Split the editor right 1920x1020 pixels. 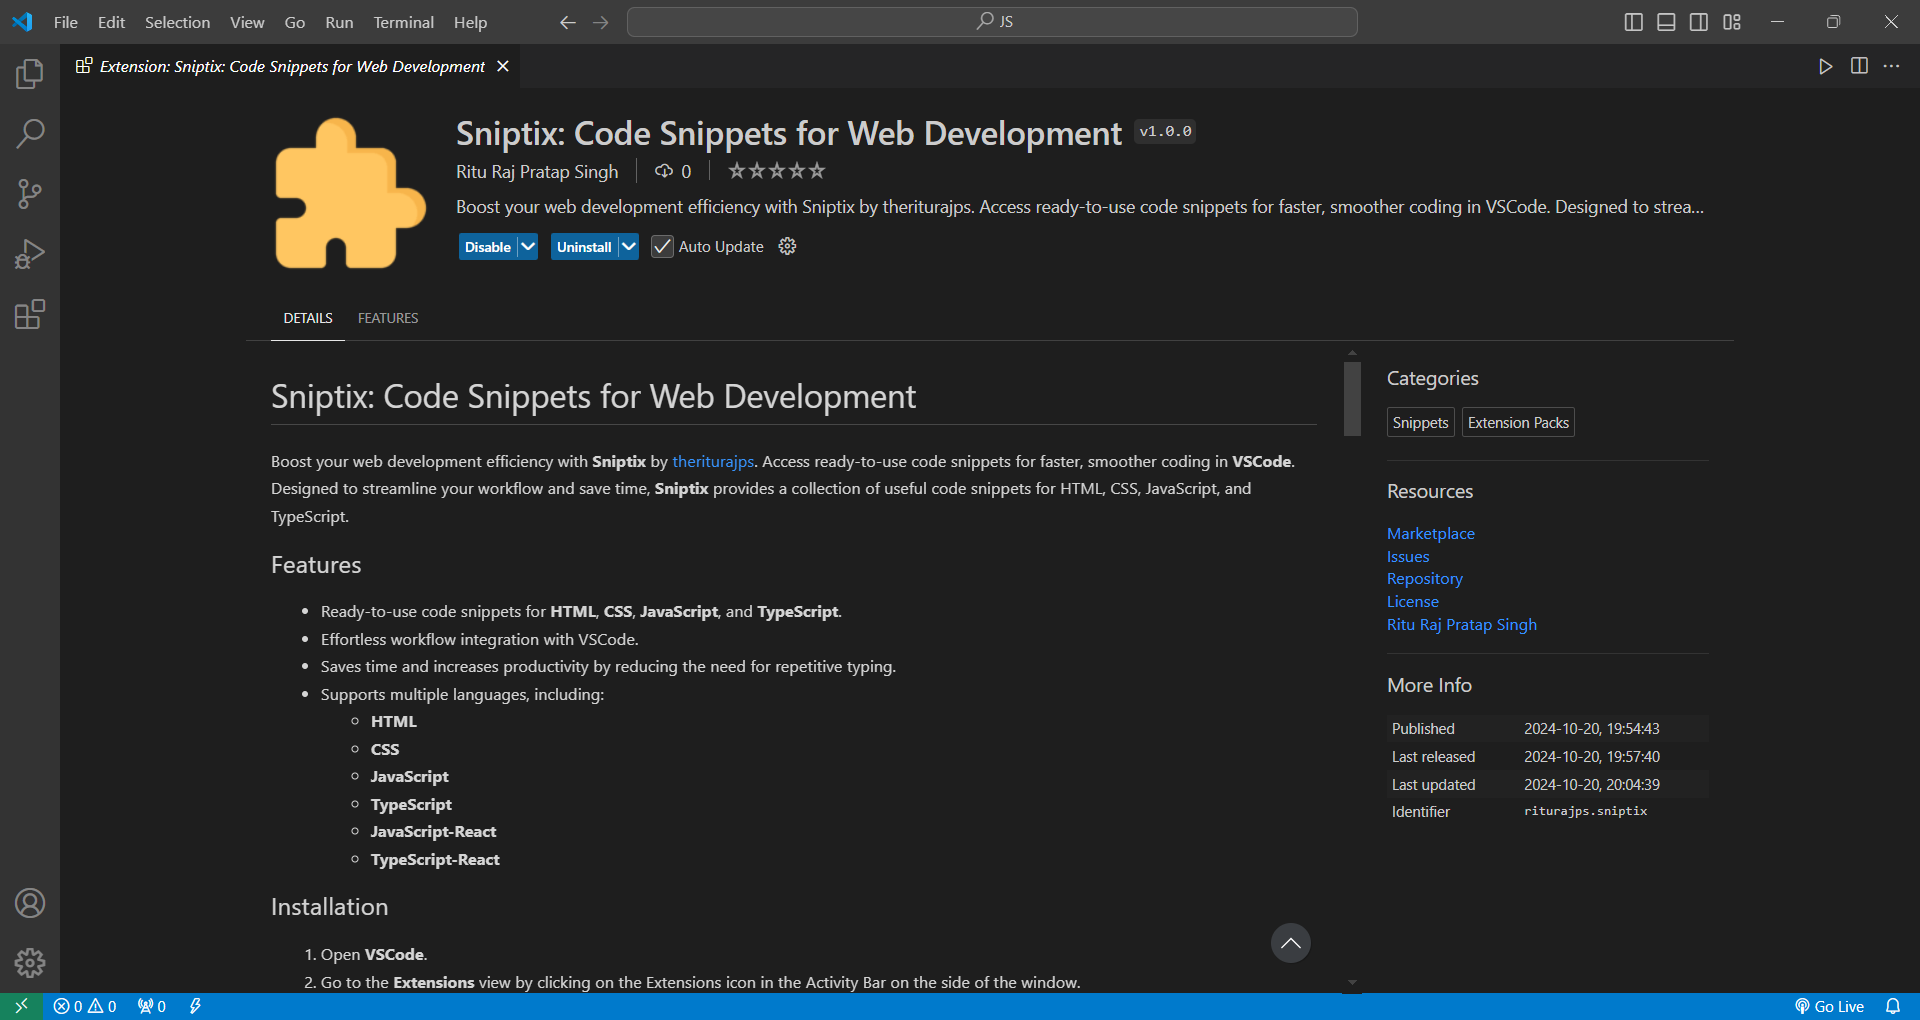coord(1859,66)
